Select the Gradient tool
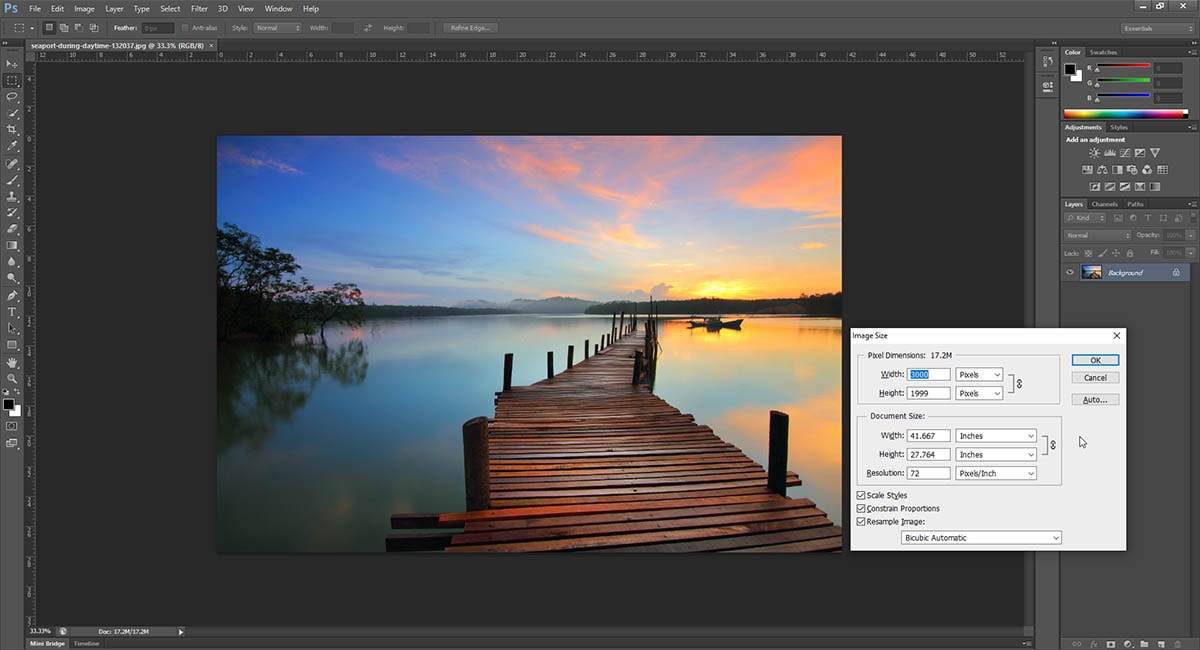This screenshot has width=1200, height=650. [x=12, y=246]
